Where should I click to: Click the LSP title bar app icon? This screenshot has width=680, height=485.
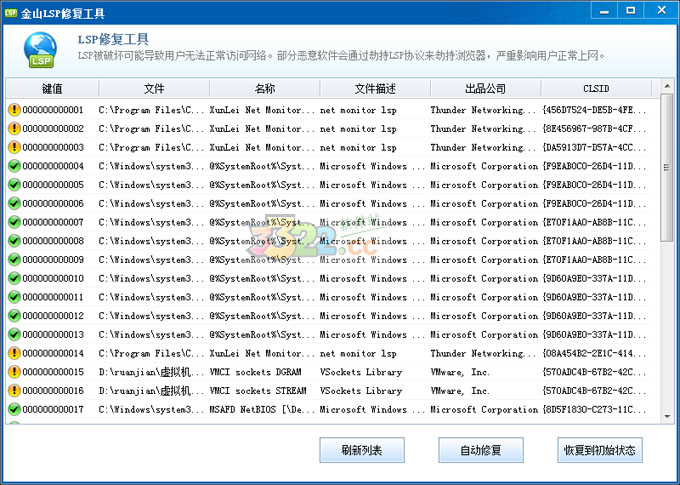(x=10, y=13)
